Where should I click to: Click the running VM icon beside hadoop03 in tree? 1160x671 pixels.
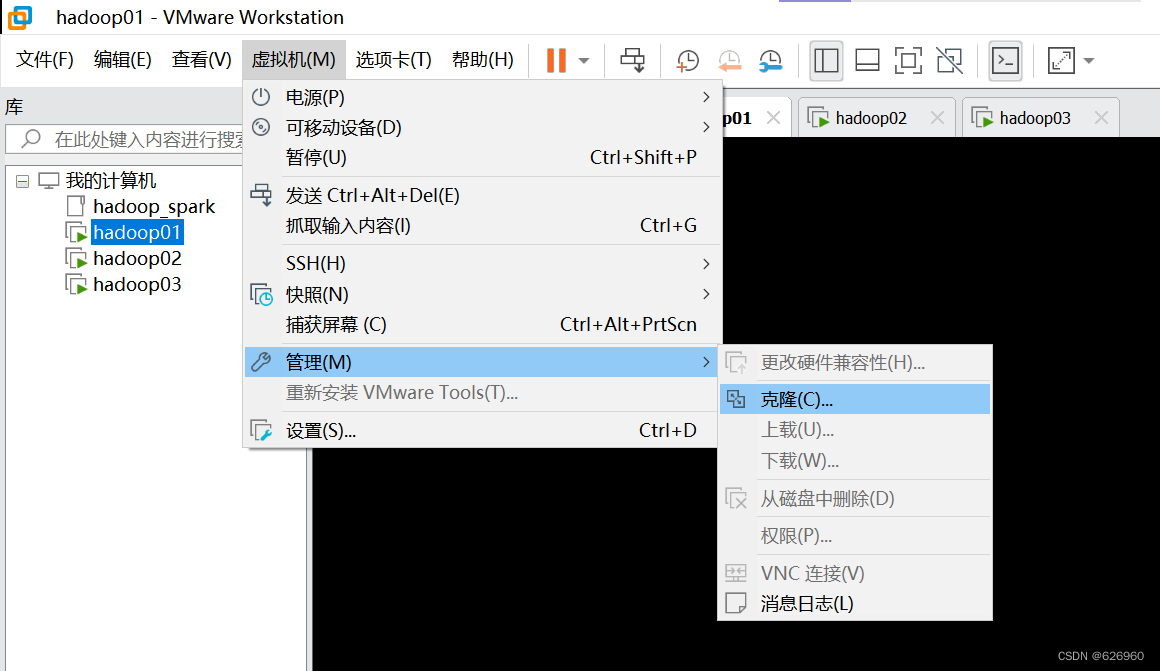tap(76, 285)
